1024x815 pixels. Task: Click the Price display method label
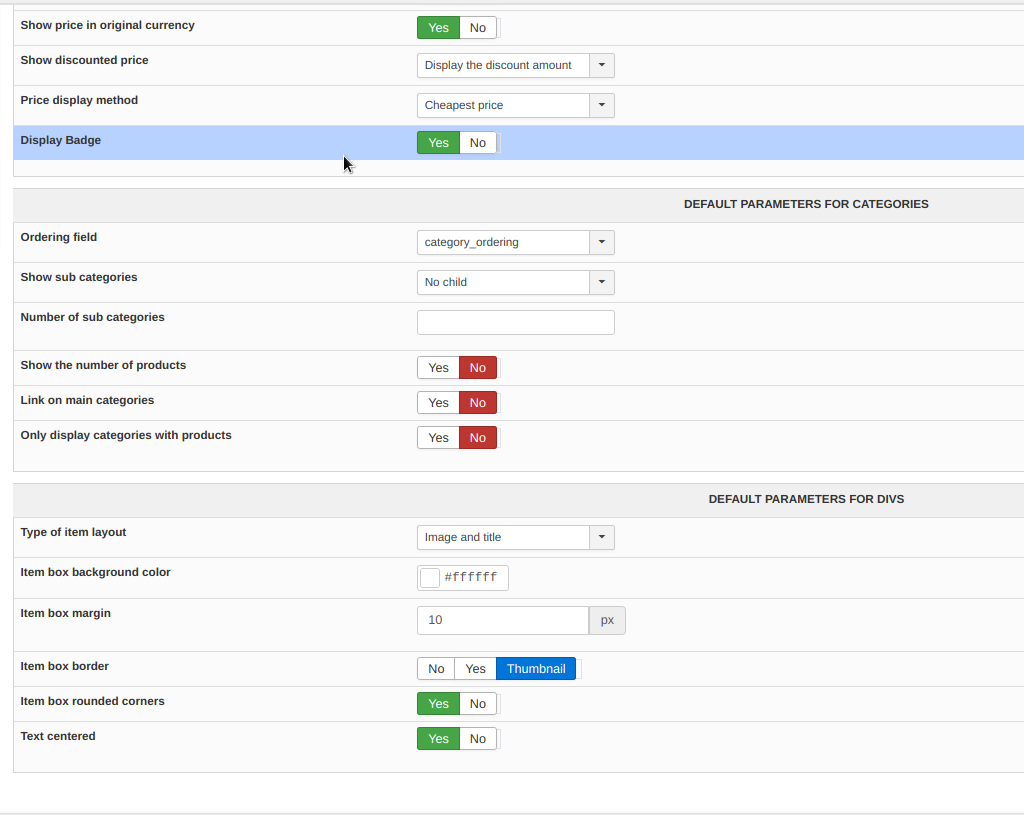[79, 101]
